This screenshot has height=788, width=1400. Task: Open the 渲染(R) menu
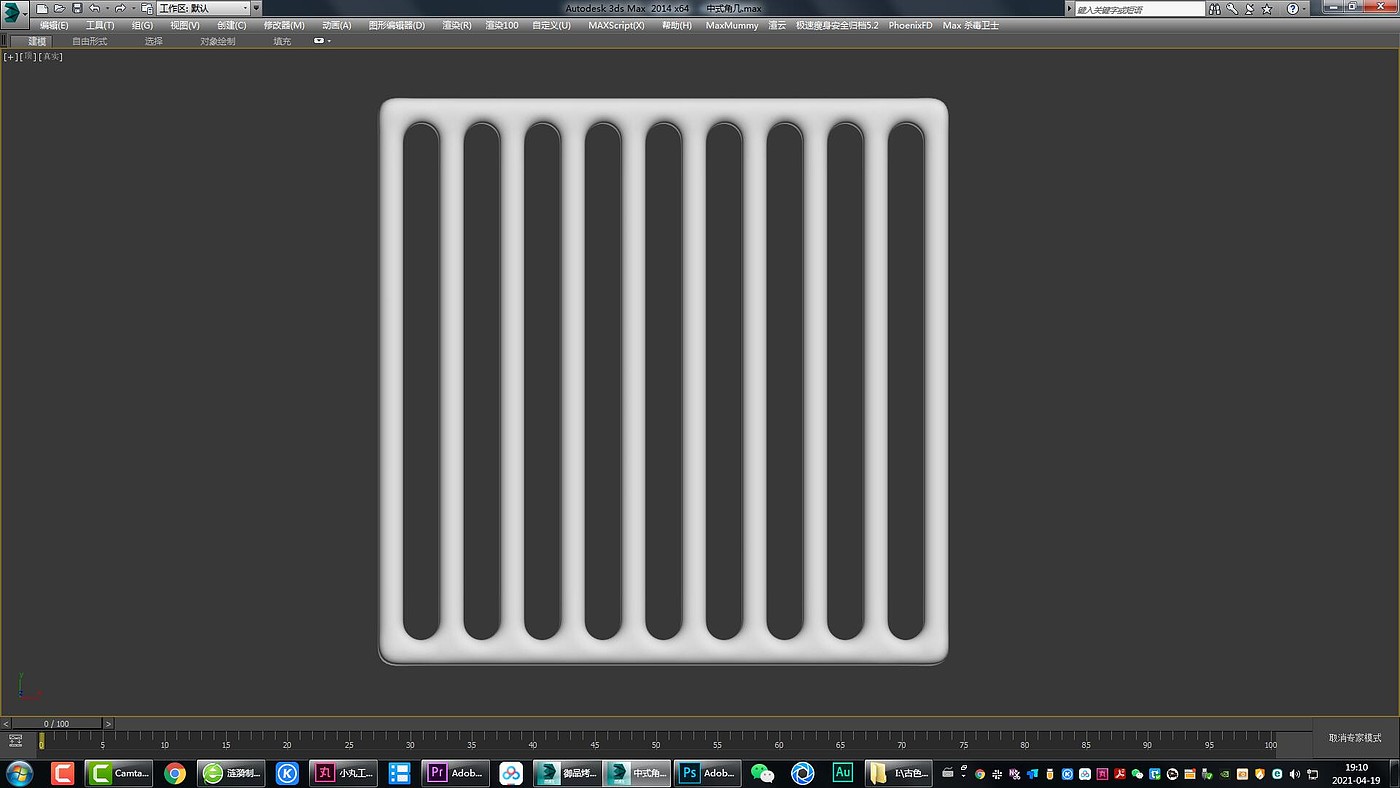[x=457, y=25]
